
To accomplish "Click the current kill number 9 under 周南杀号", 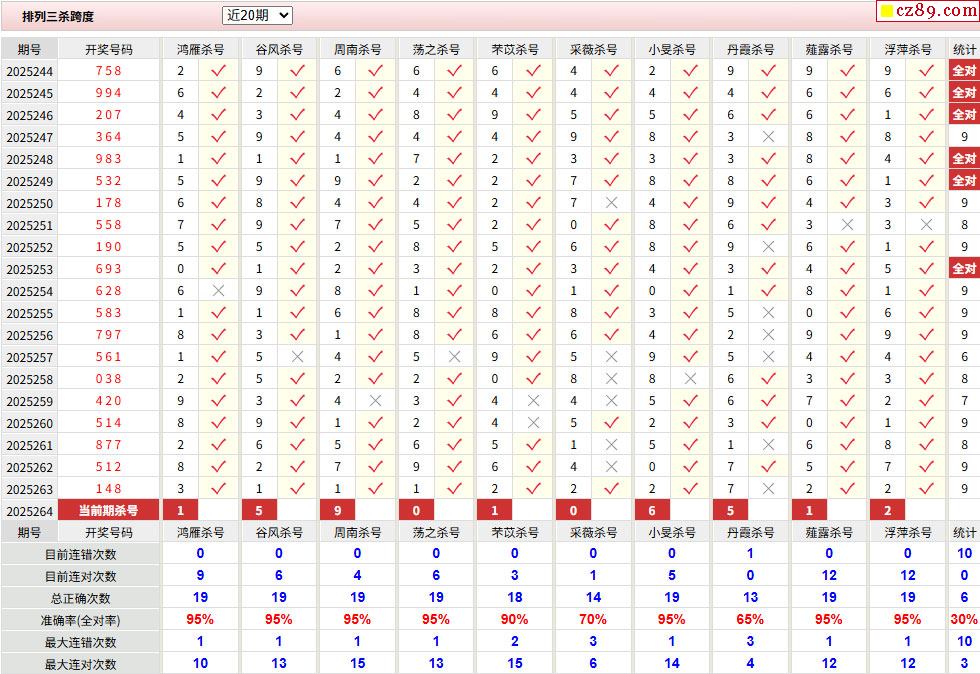I will pyautogui.click(x=337, y=510).
